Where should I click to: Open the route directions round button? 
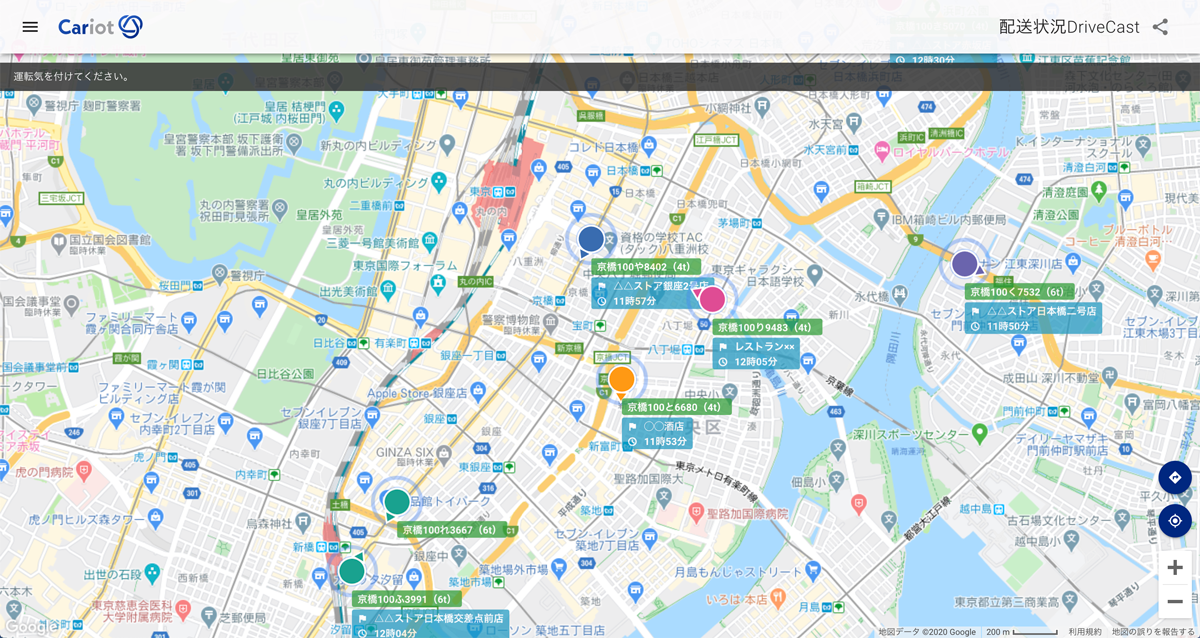tap(1175, 477)
